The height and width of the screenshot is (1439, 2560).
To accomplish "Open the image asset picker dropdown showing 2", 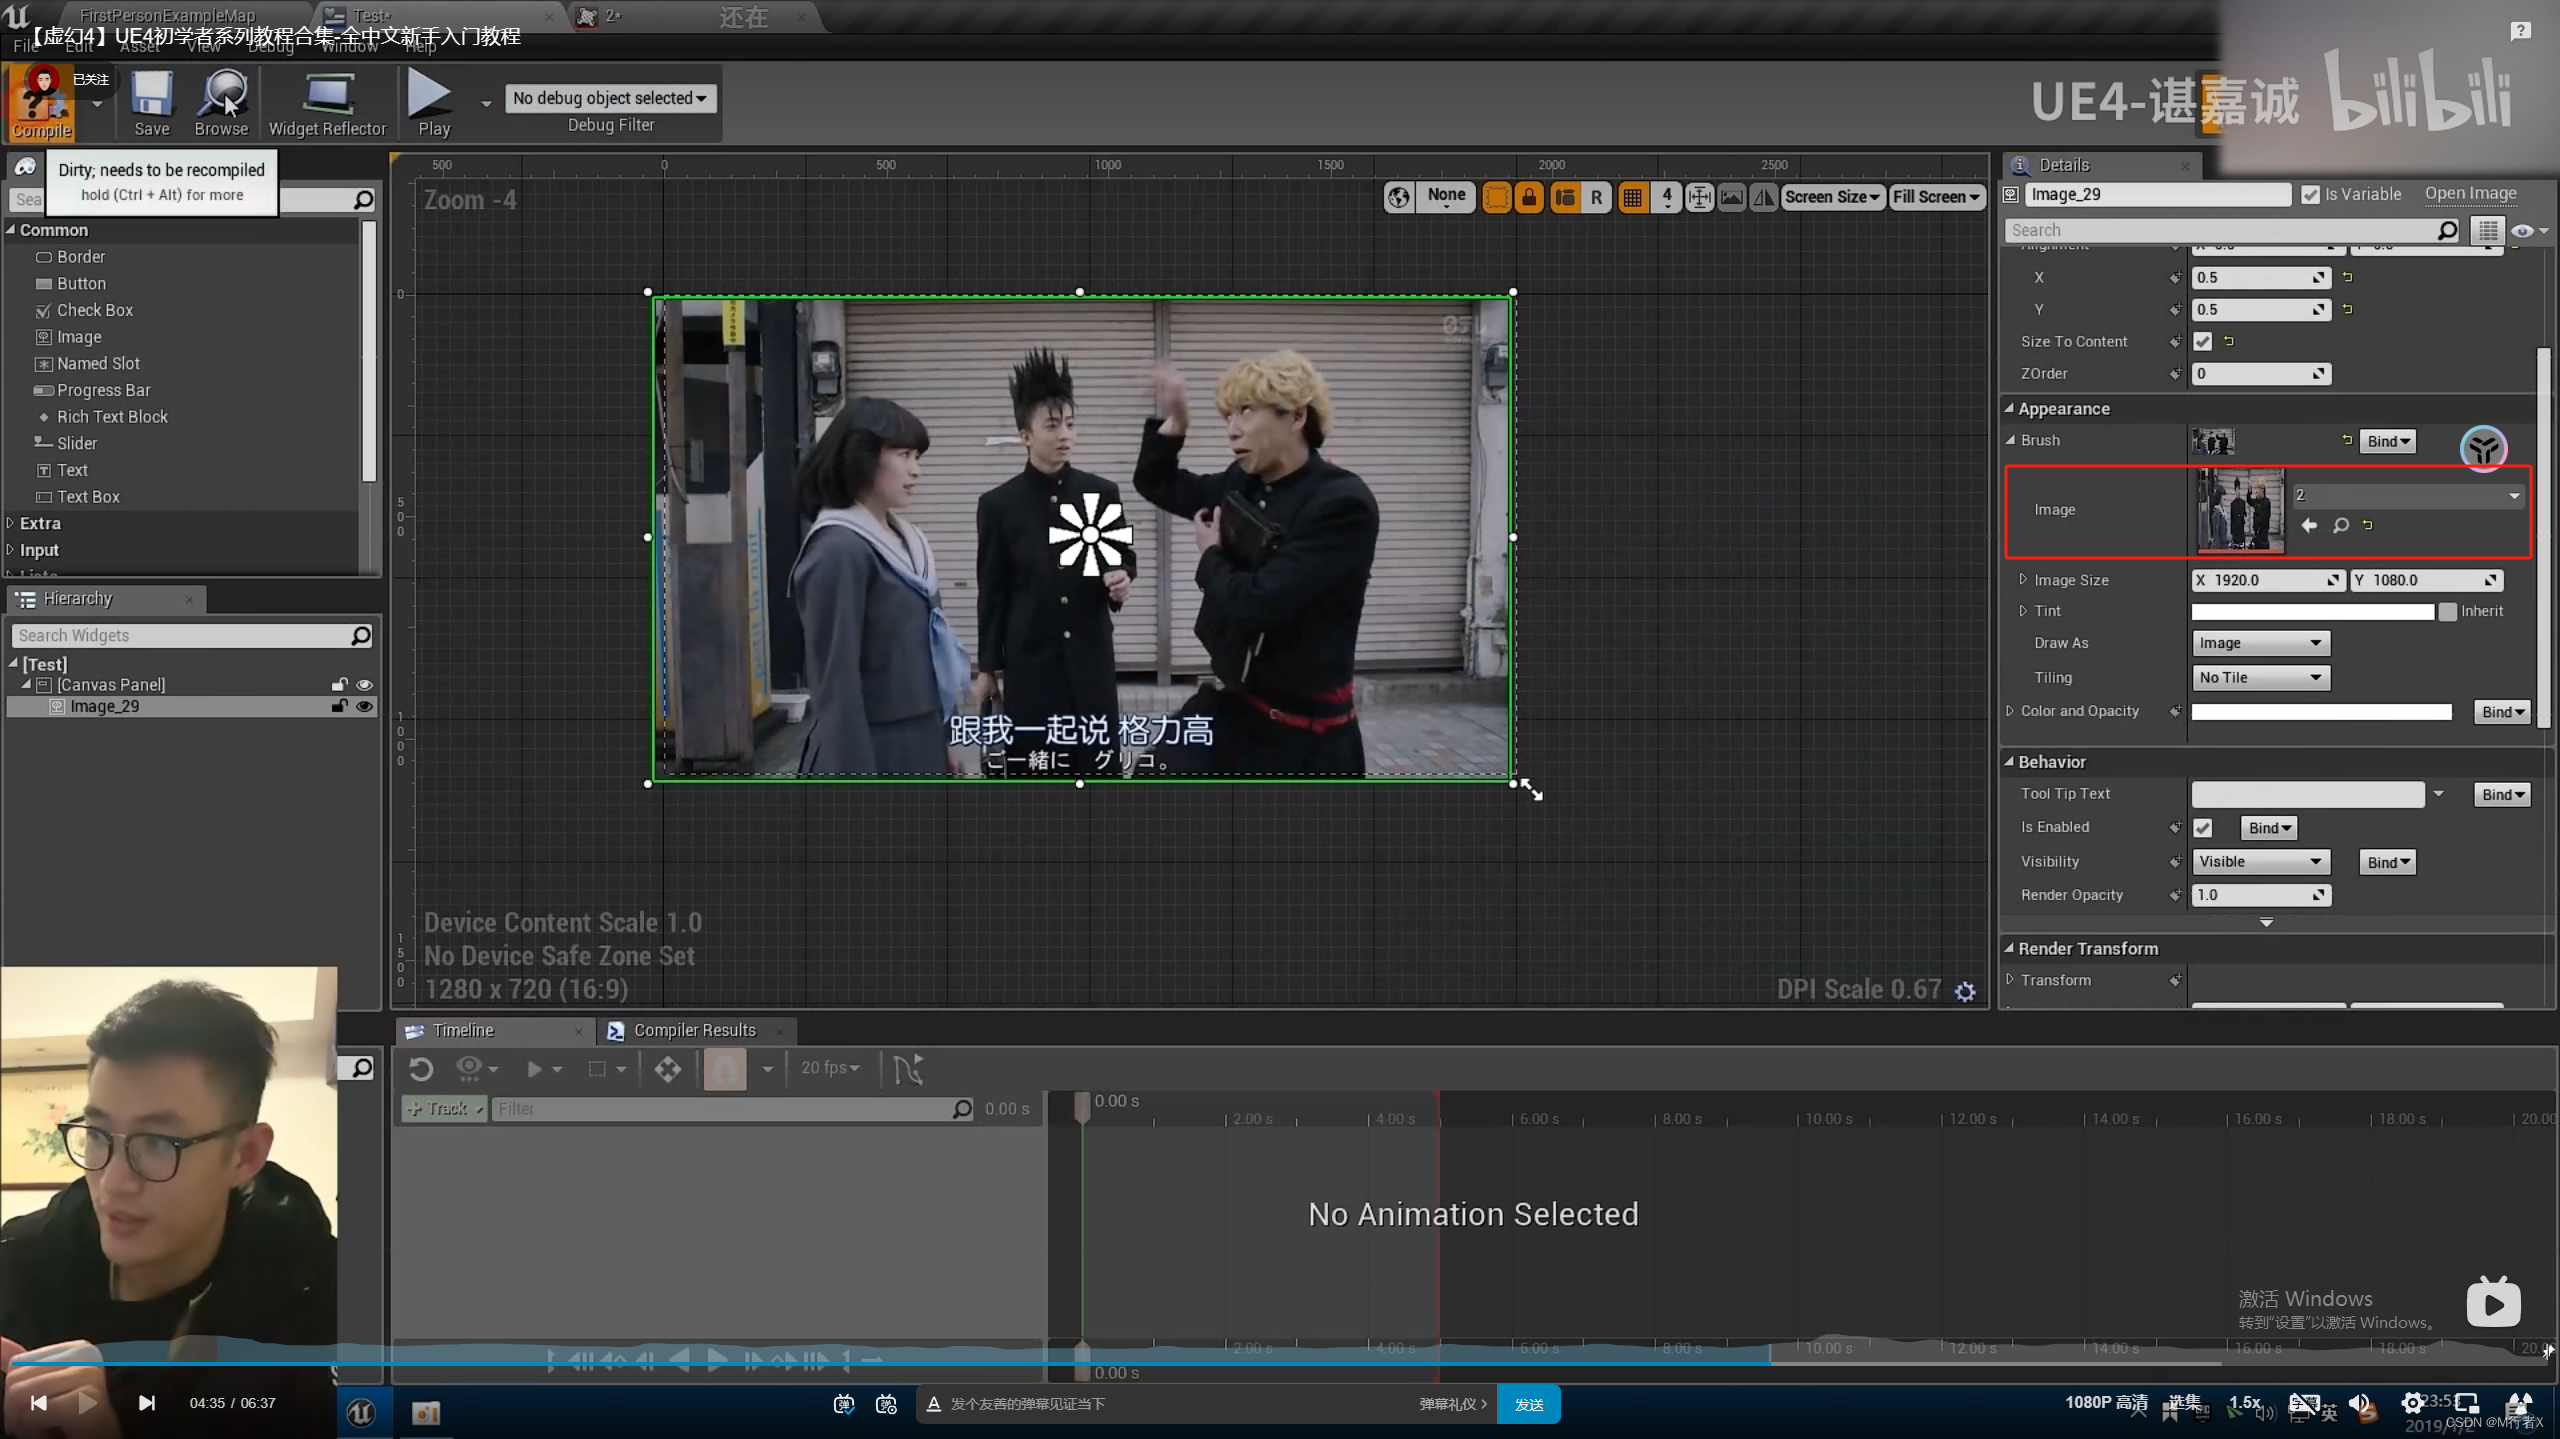I will 2407,495.
